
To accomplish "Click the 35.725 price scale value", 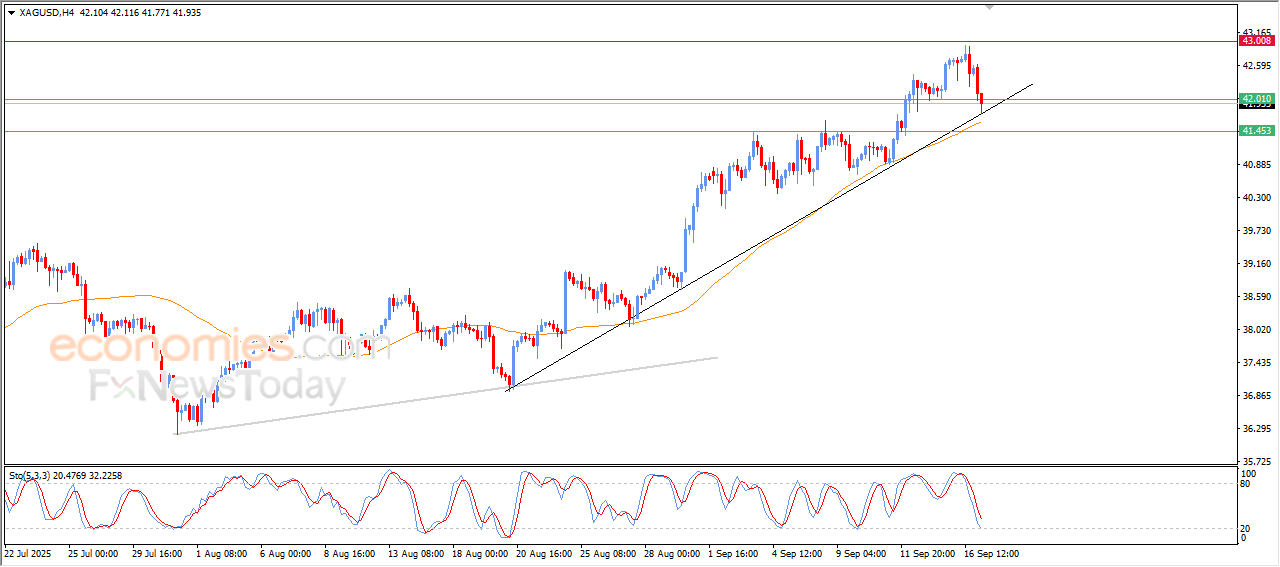I will (x=1255, y=462).
